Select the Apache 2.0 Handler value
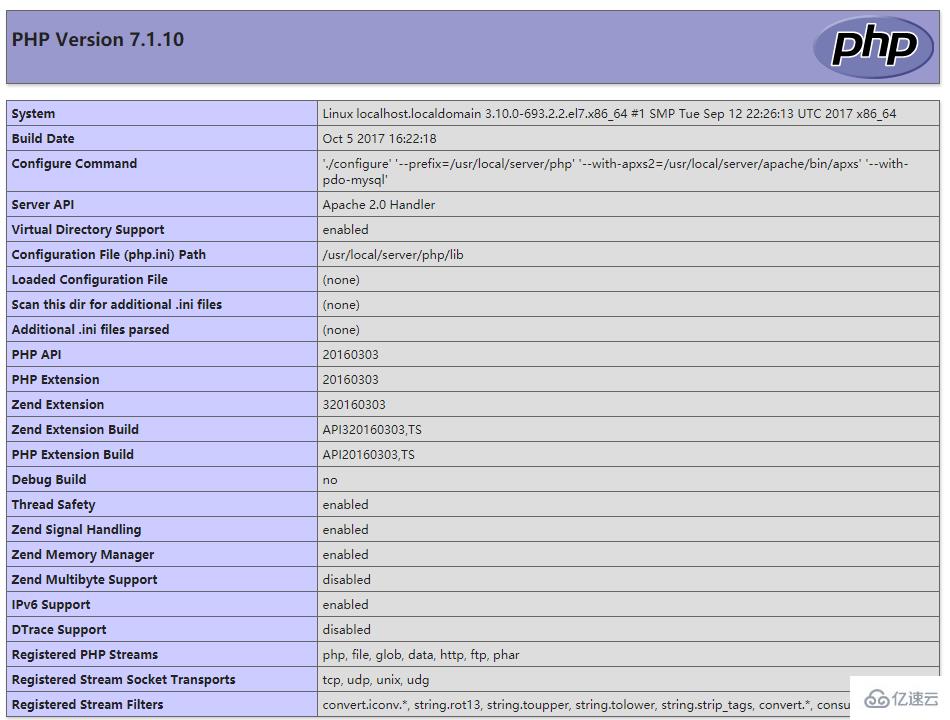The height and width of the screenshot is (720, 950). click(379, 204)
